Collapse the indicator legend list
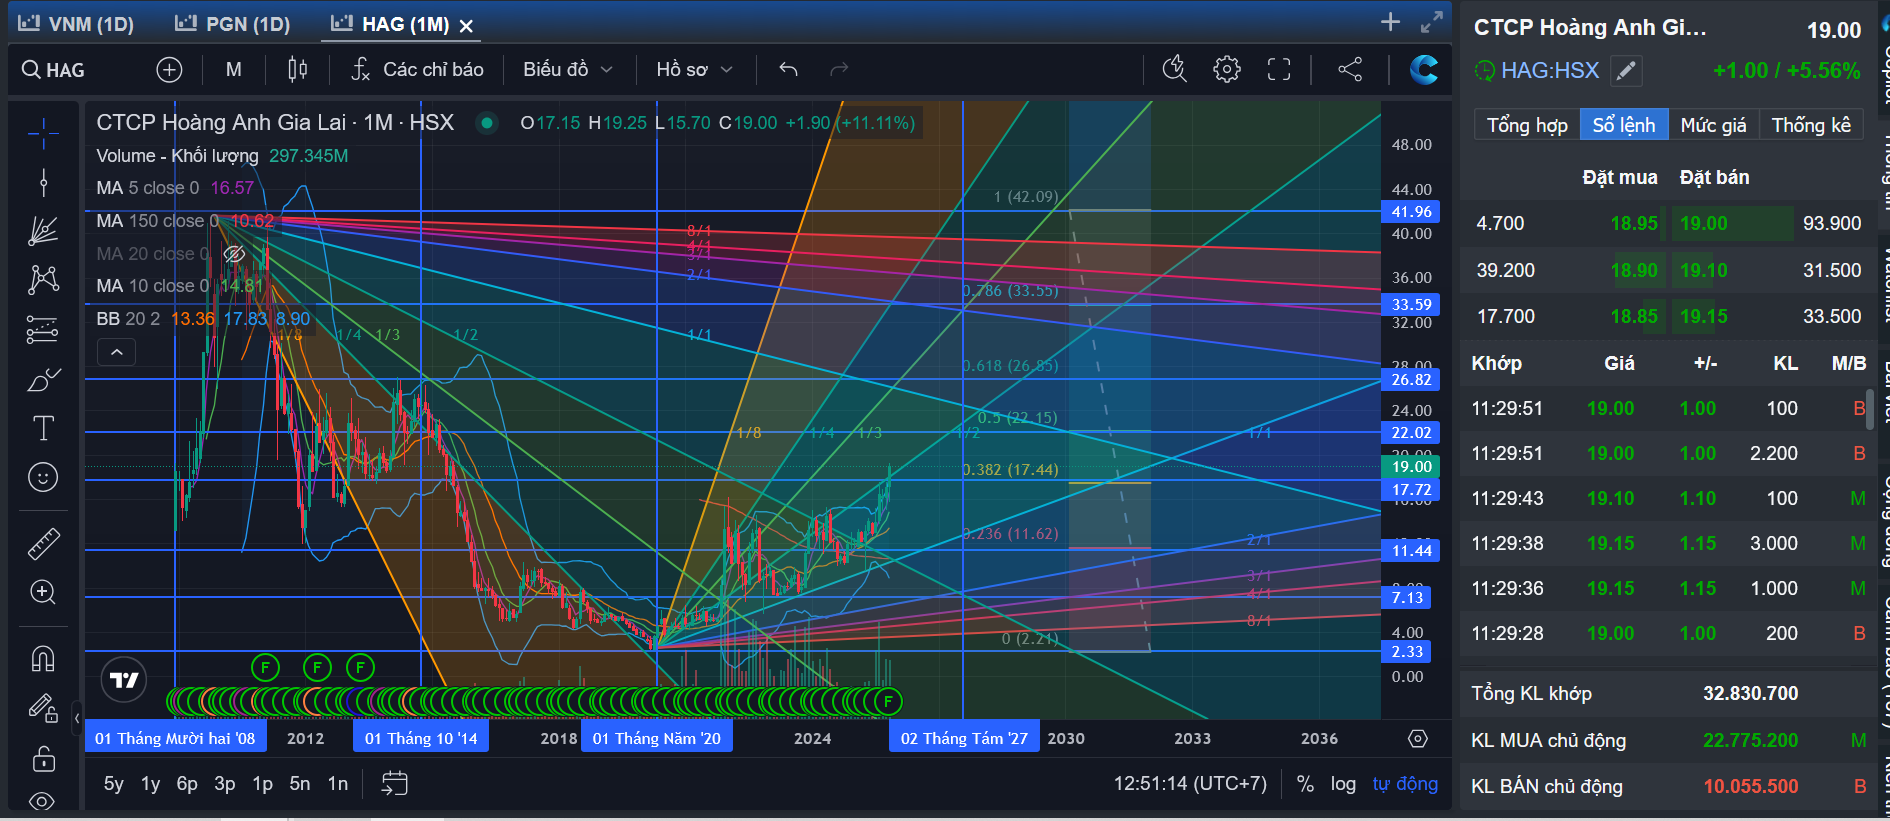 (x=117, y=352)
